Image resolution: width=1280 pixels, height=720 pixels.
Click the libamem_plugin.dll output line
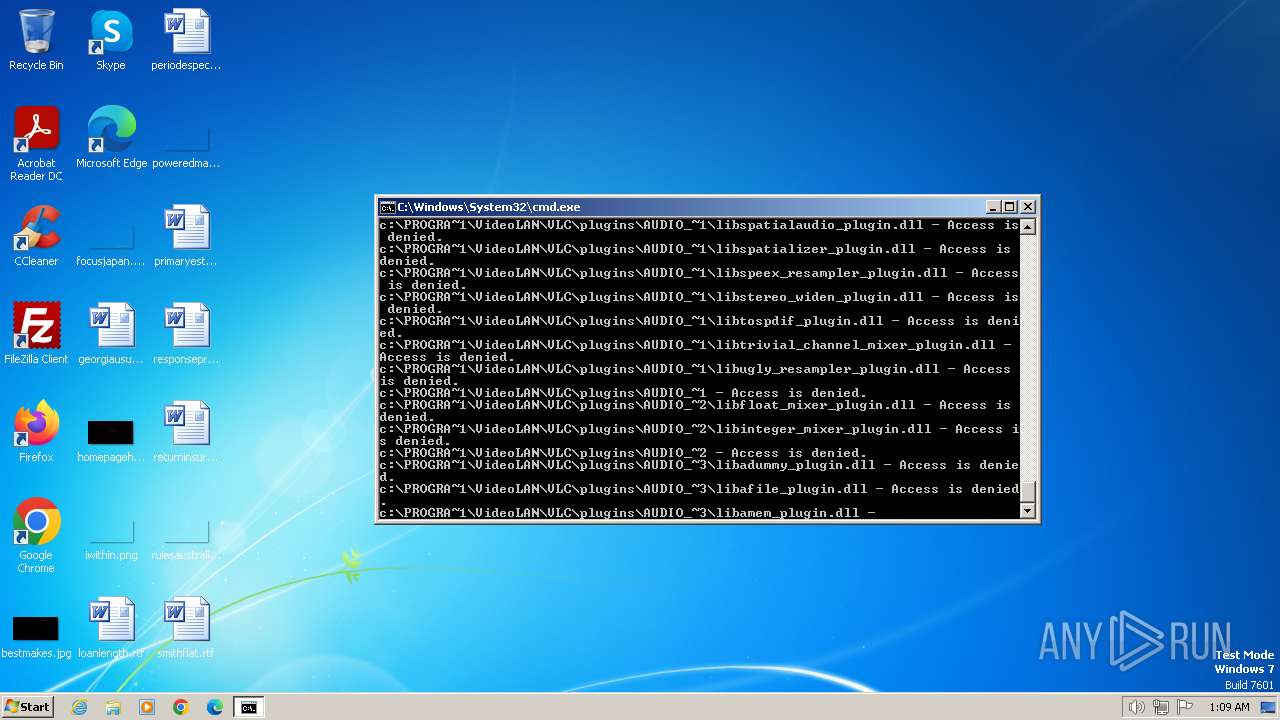click(627, 513)
